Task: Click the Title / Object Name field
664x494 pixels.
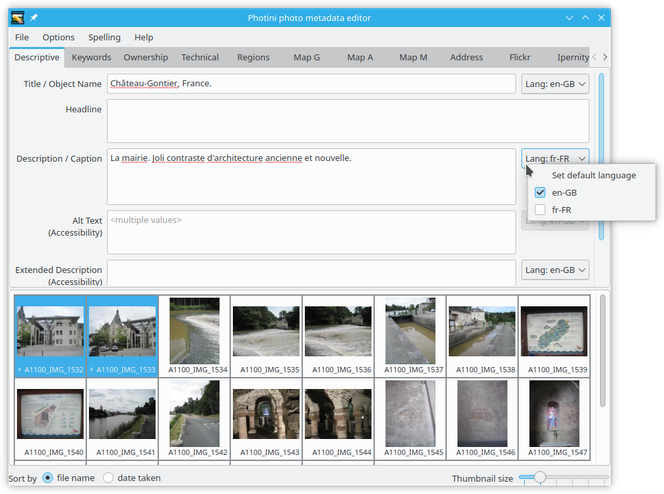Action: pos(311,84)
